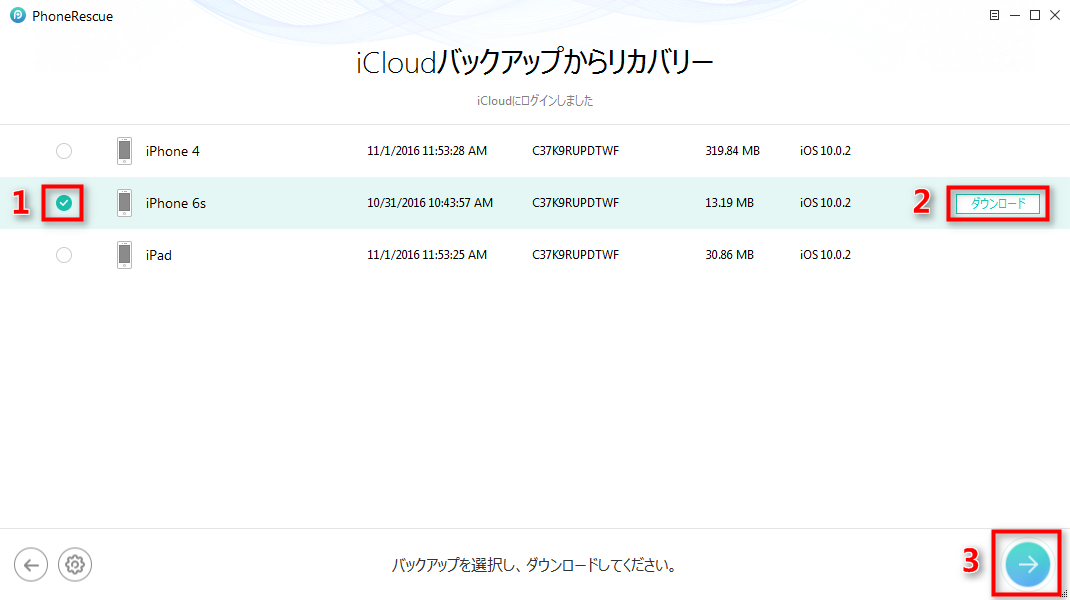
Task: Close the PhoneRescue window
Action: 1055,15
